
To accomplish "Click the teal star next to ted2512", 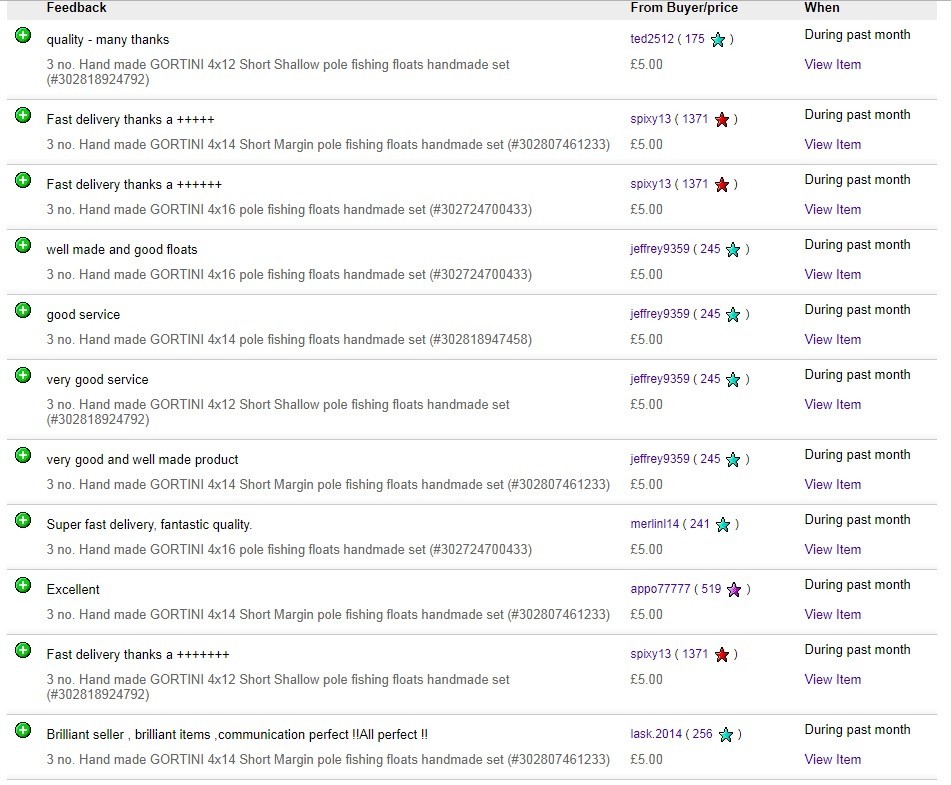I will [717, 40].
